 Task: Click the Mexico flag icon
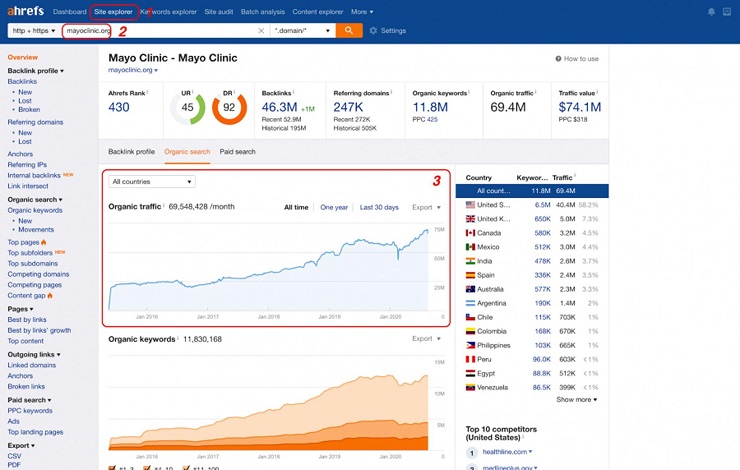point(470,247)
